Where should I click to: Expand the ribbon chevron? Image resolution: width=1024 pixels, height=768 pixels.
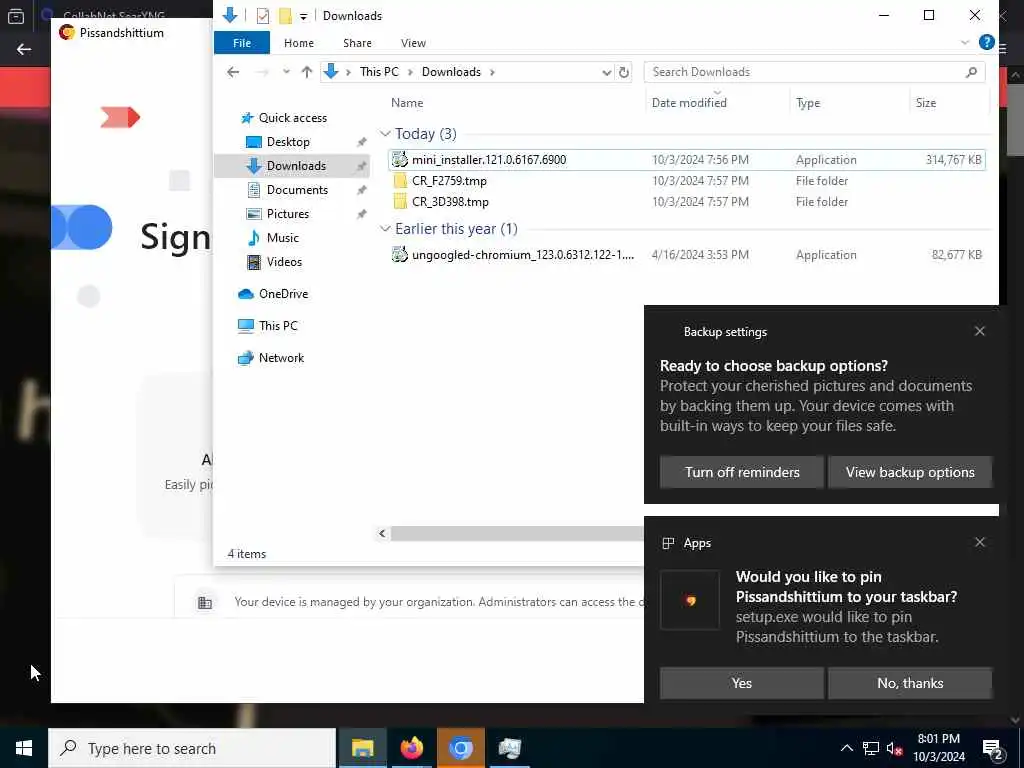pos(965,42)
